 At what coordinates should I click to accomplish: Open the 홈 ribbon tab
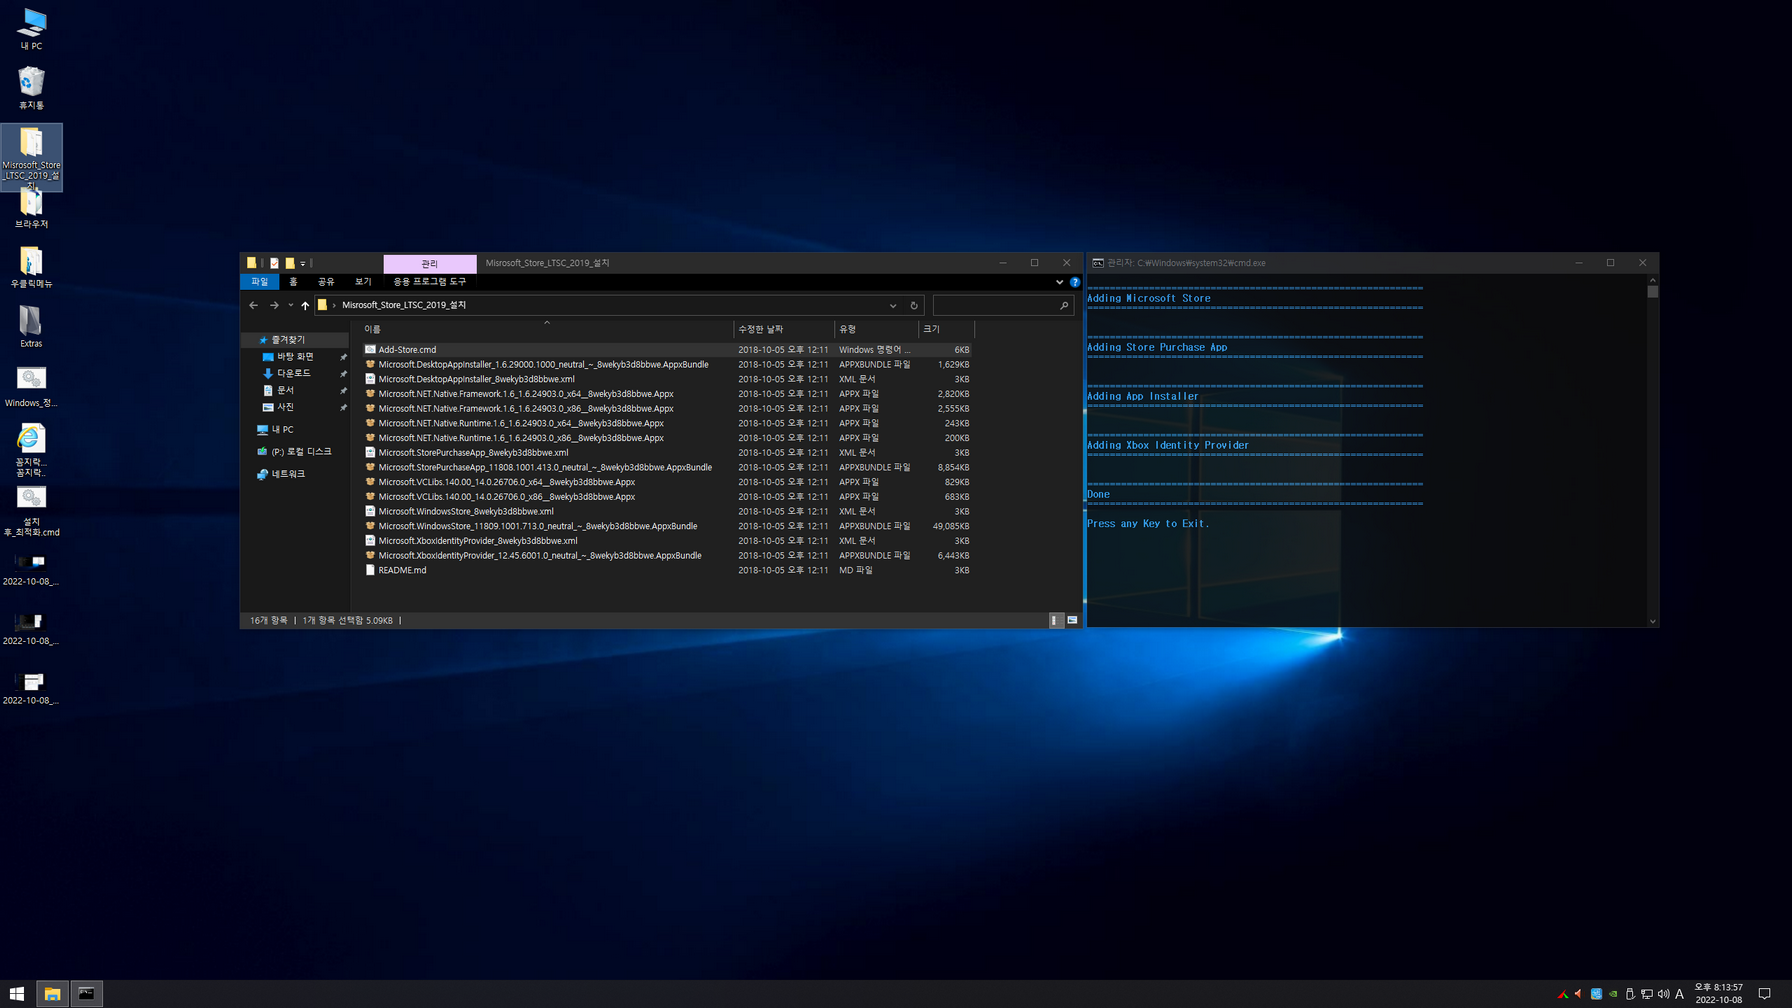[x=293, y=282]
